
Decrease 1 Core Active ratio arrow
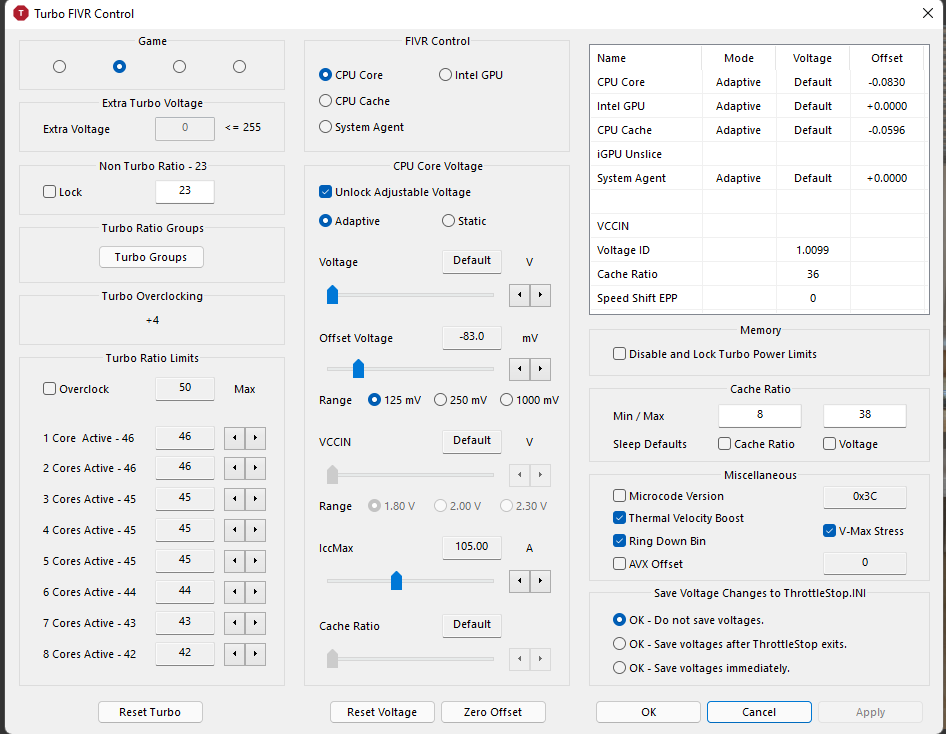coord(234,438)
